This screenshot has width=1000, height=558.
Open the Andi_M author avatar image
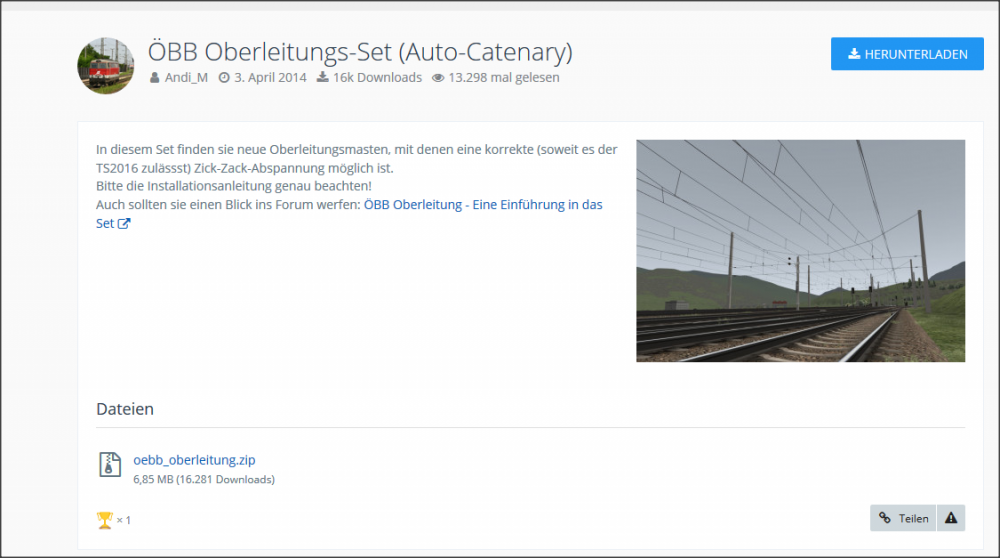(x=106, y=66)
